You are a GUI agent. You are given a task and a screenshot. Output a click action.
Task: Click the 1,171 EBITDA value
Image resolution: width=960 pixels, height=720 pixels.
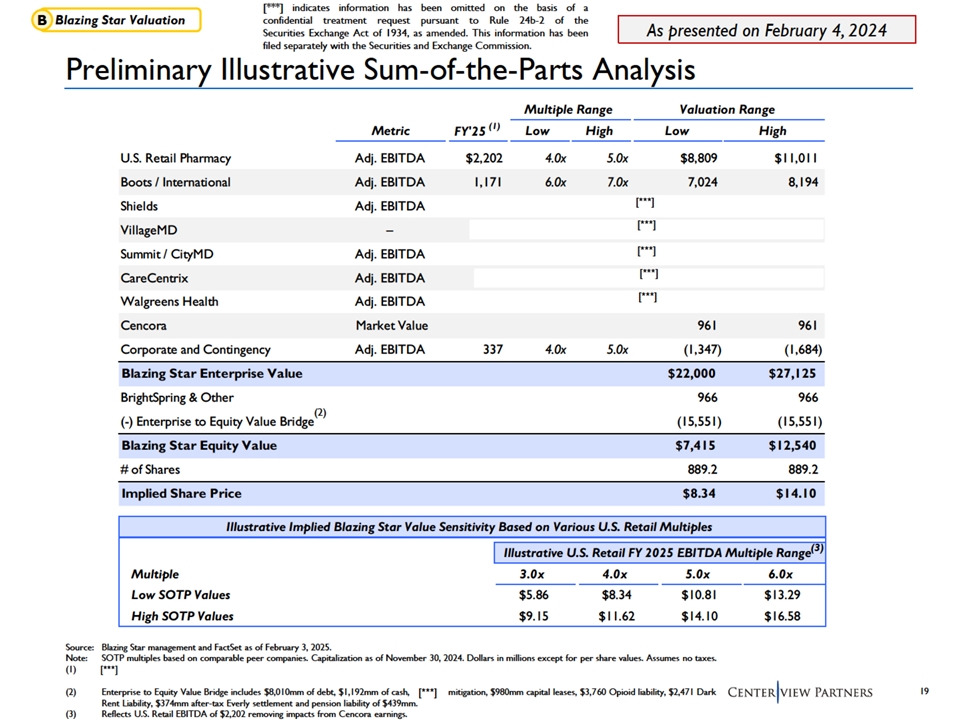pos(488,182)
